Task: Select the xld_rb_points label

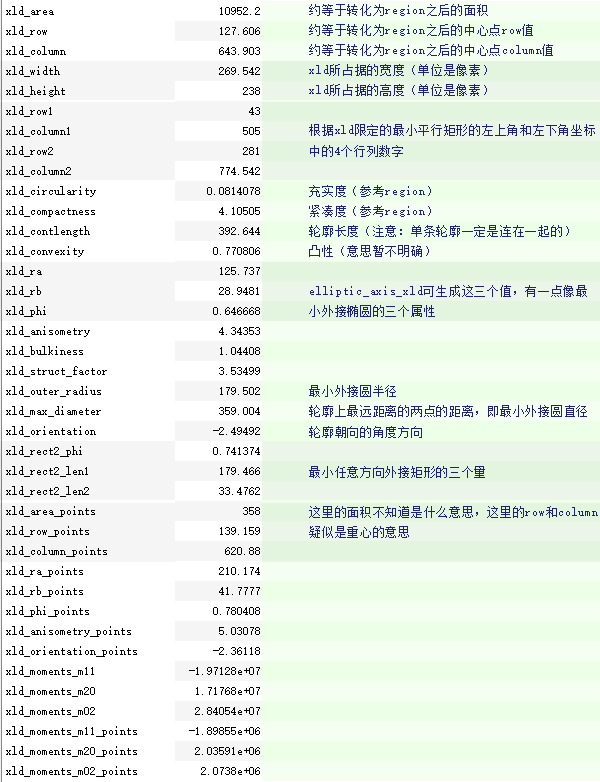Action: 44,591
